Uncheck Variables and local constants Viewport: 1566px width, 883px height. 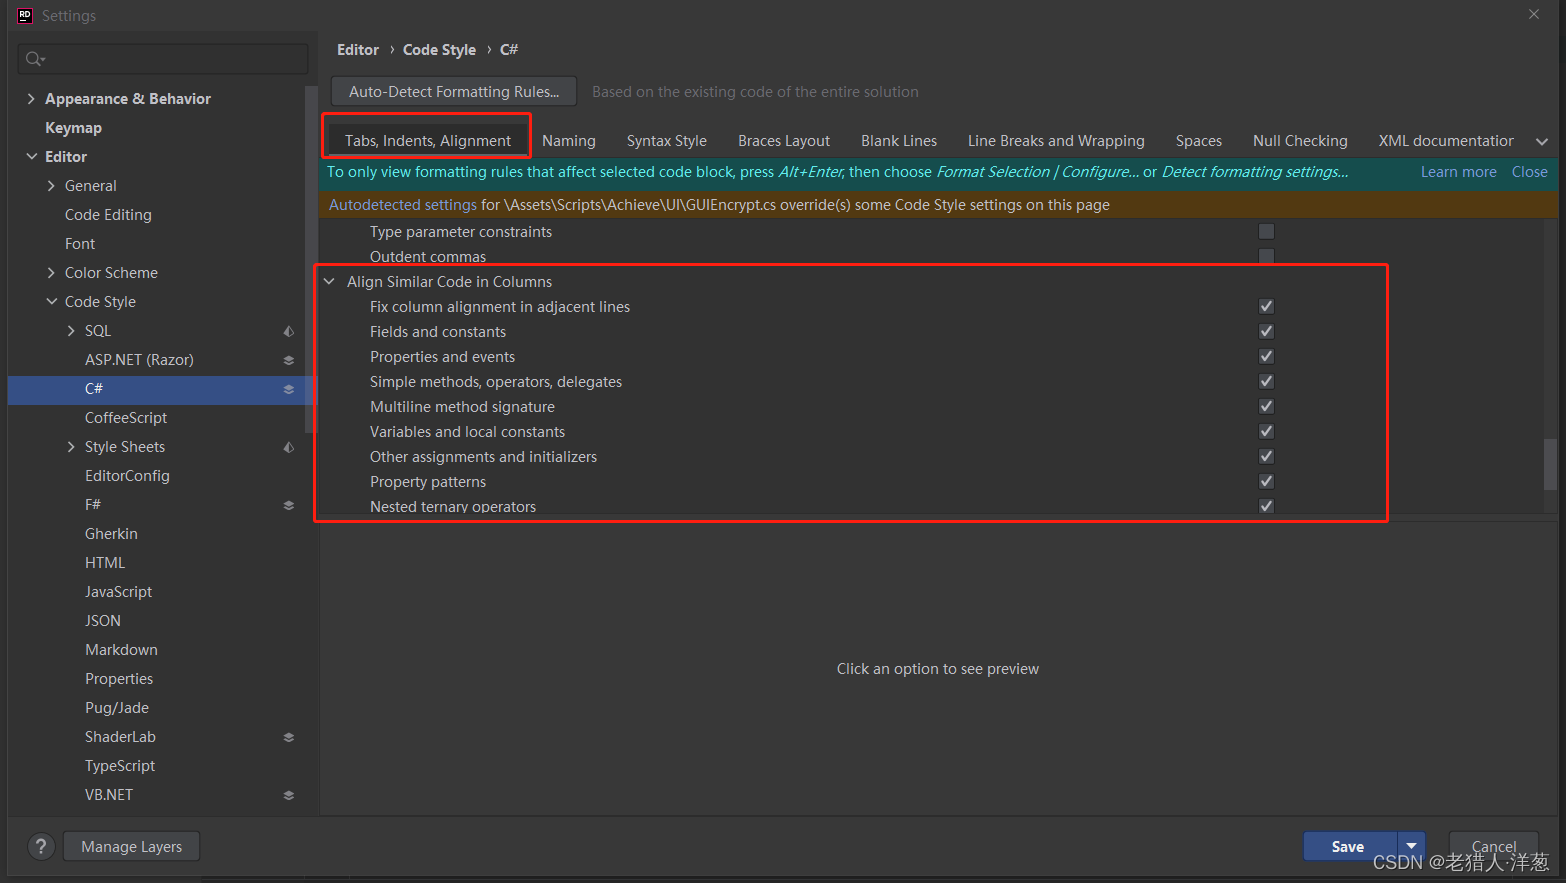tap(1266, 431)
